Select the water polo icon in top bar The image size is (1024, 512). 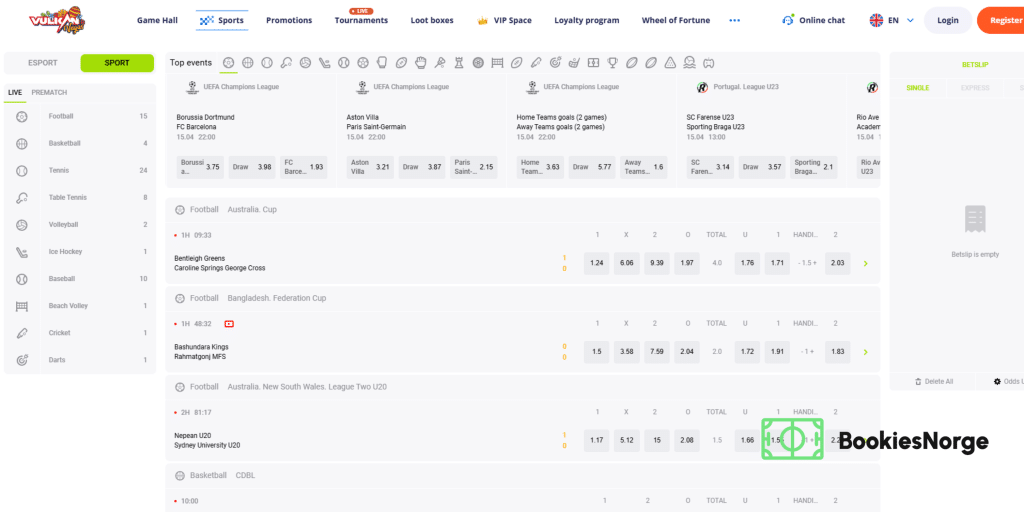[x=690, y=63]
